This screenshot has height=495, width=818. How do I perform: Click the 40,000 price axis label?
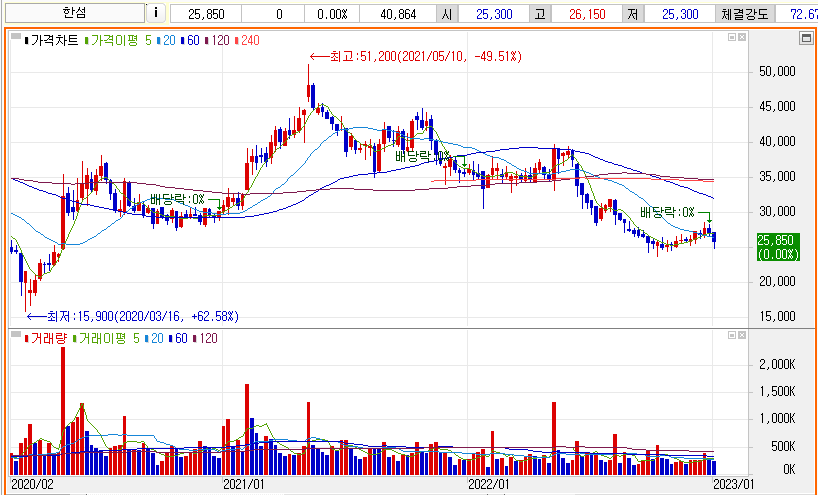[x=776, y=142]
